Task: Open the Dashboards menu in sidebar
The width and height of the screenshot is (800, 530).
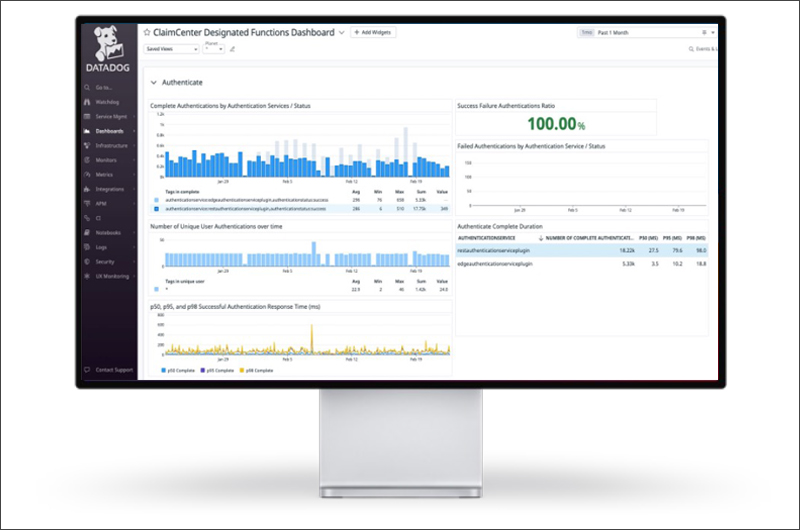Action: tap(109, 131)
